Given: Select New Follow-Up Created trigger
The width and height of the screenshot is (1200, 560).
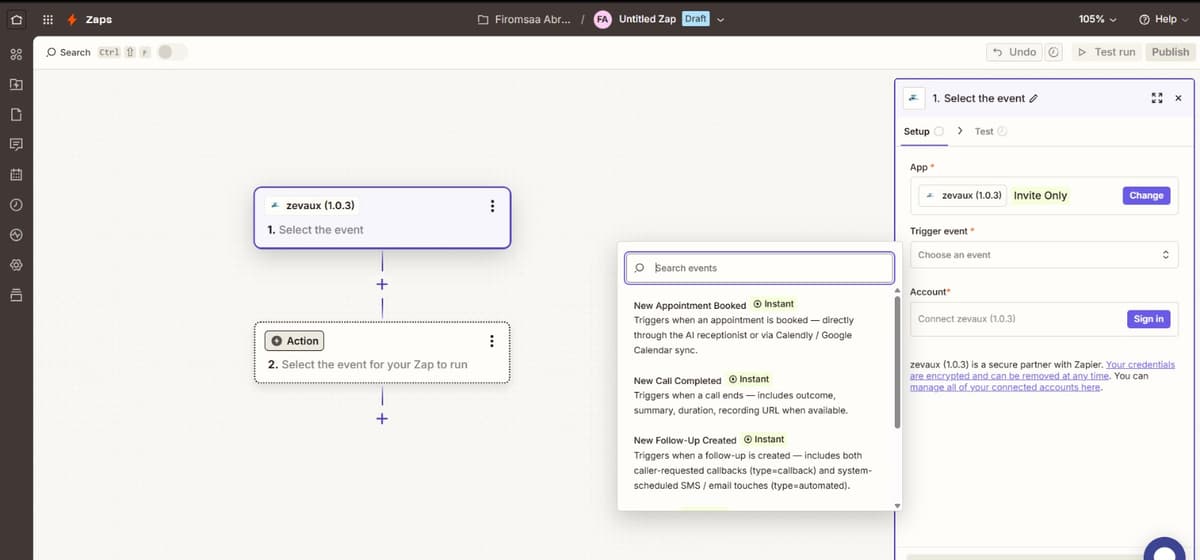Looking at the screenshot, I should click(x=755, y=462).
